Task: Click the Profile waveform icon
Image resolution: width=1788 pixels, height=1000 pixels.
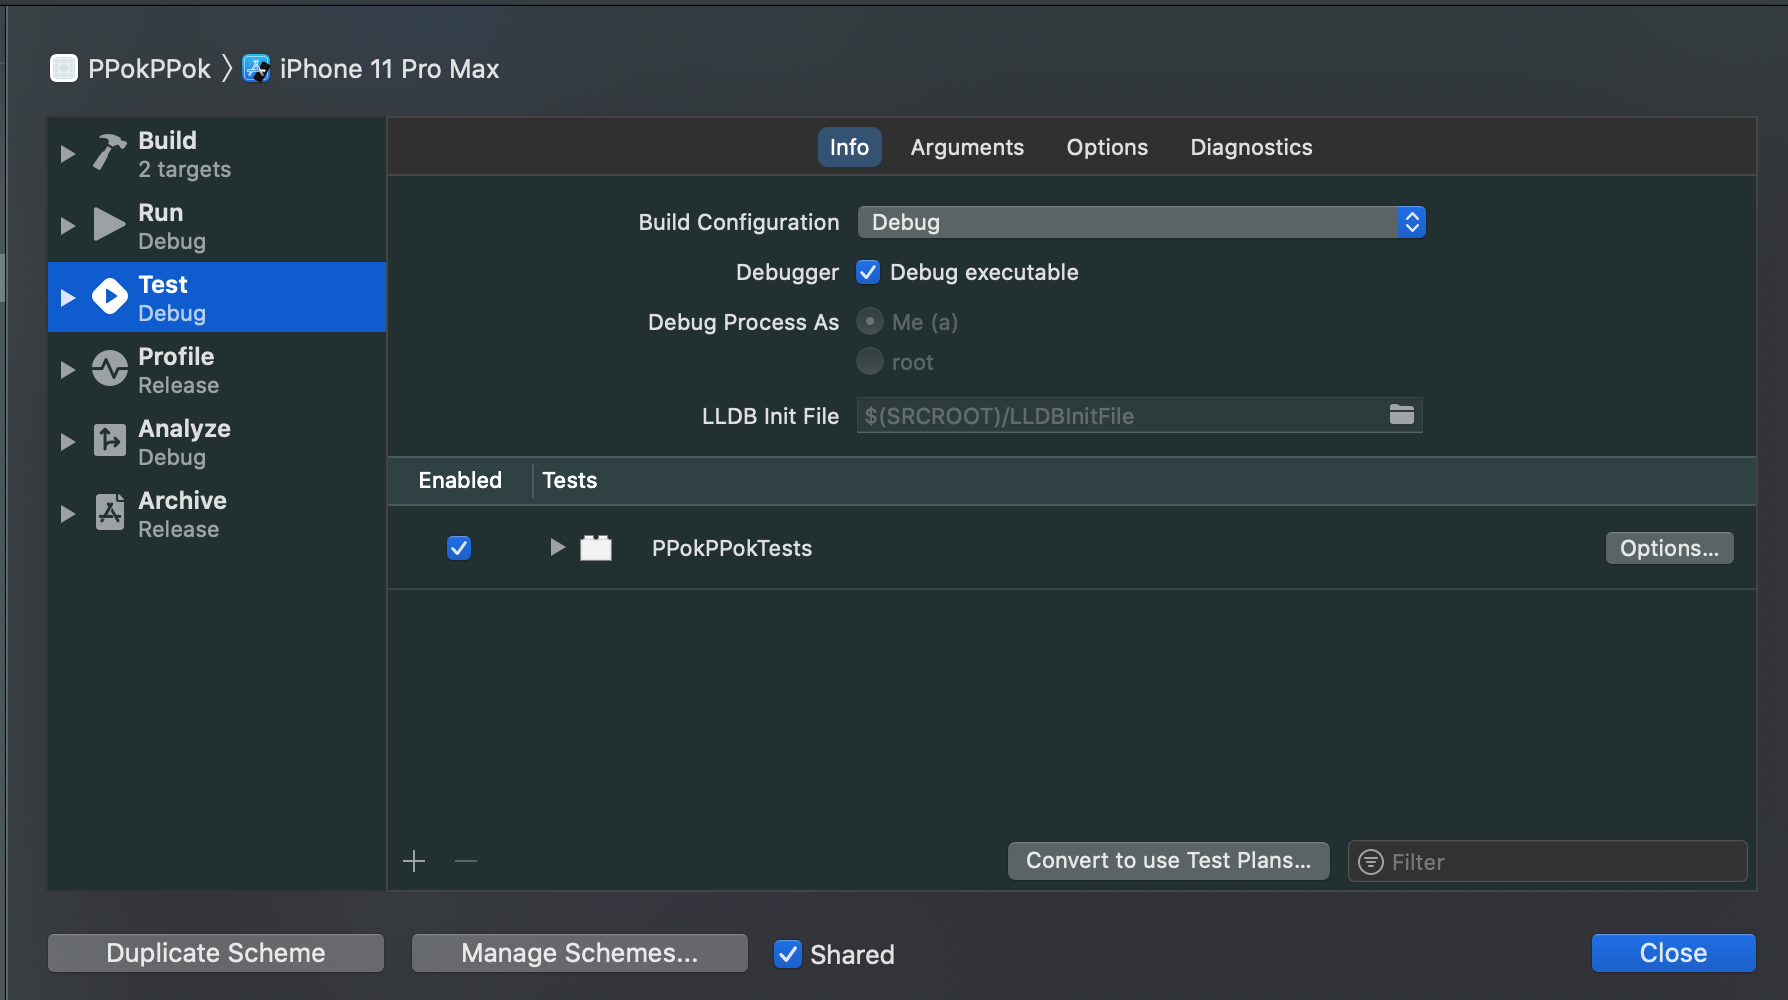Action: tap(110, 369)
